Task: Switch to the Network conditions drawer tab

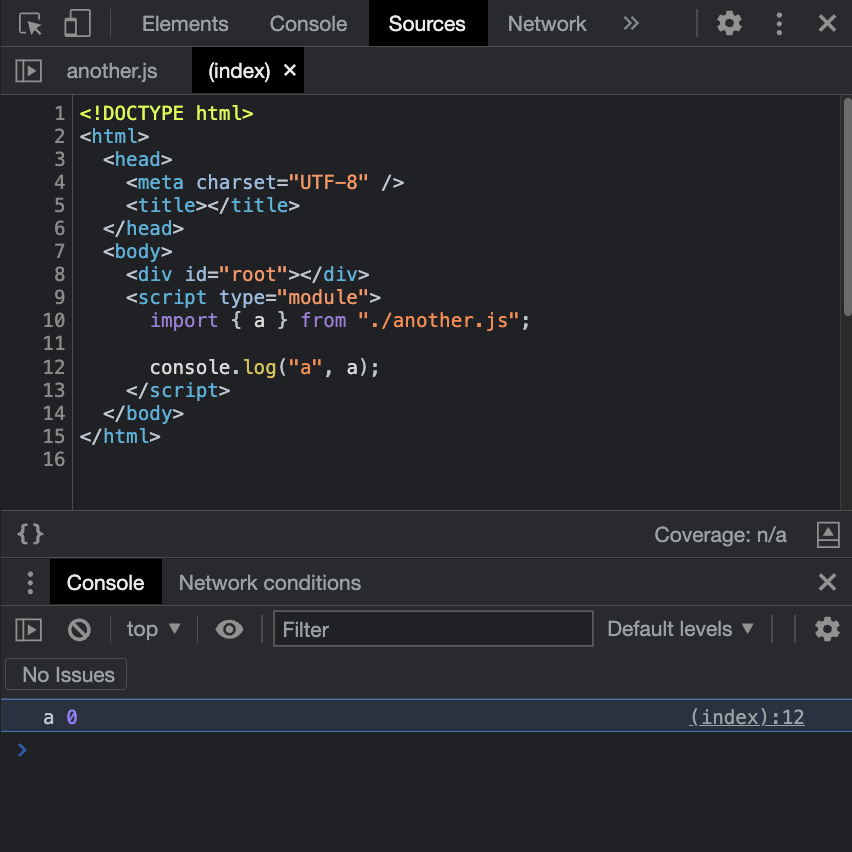Action: [x=270, y=582]
